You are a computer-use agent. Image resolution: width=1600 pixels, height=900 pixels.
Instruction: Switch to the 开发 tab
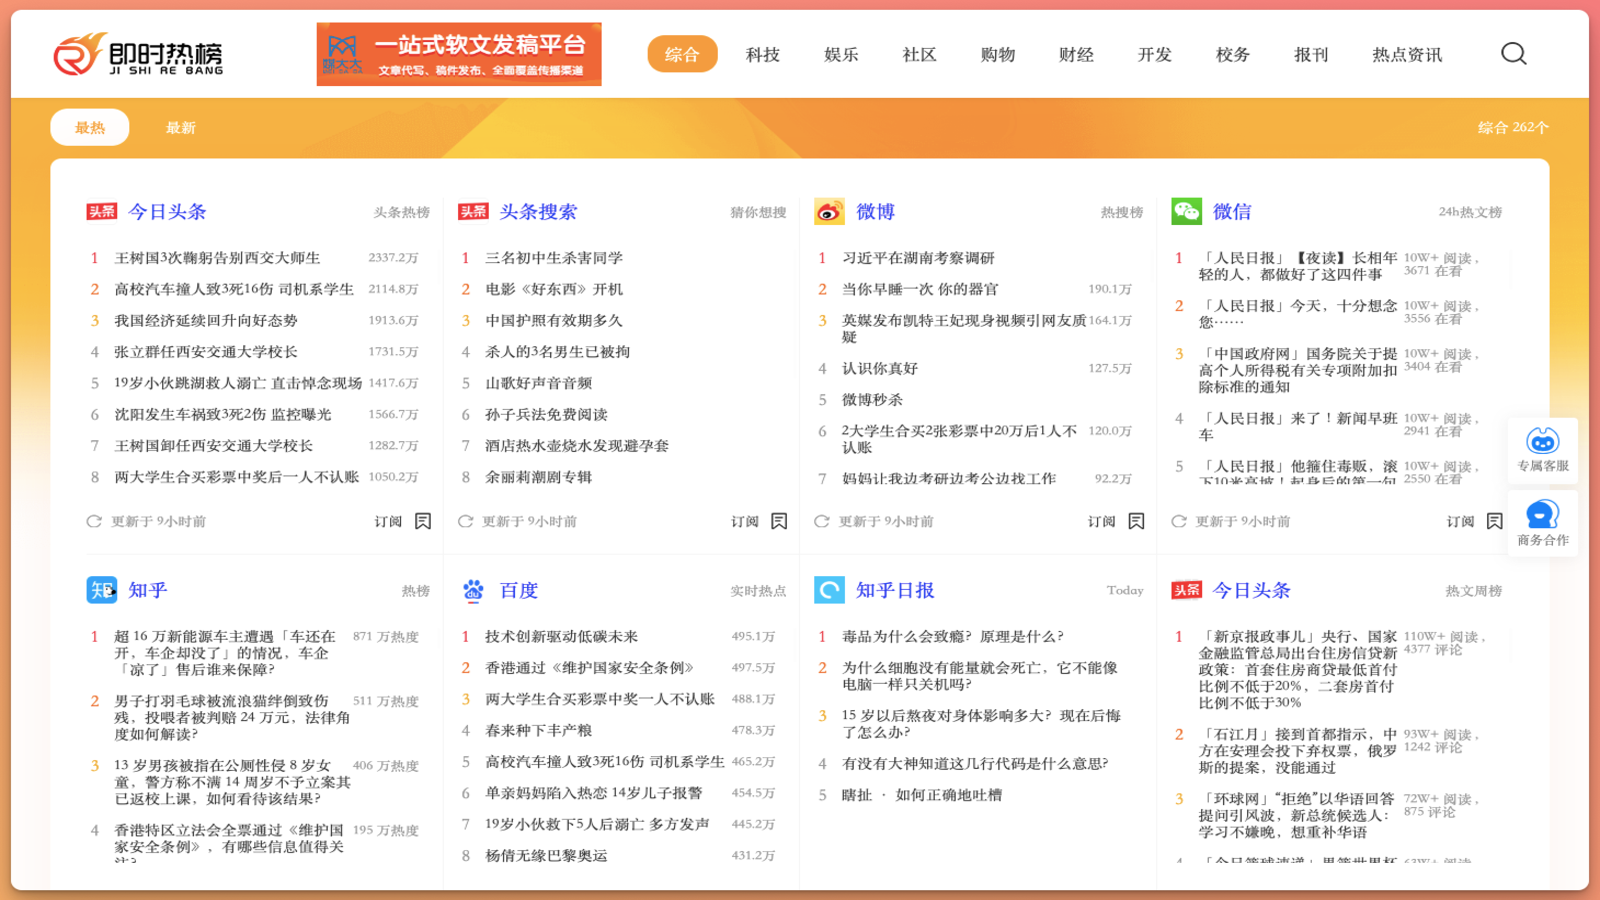[1154, 54]
